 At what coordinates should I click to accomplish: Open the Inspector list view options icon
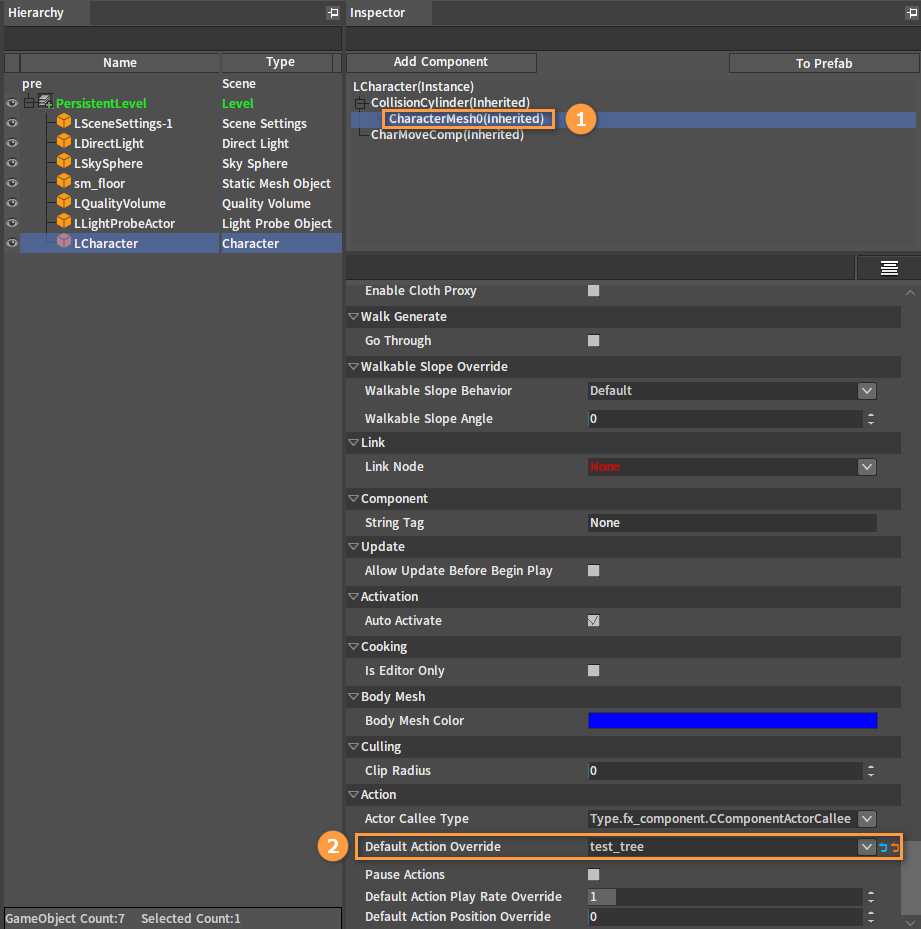pyautogui.click(x=888, y=268)
